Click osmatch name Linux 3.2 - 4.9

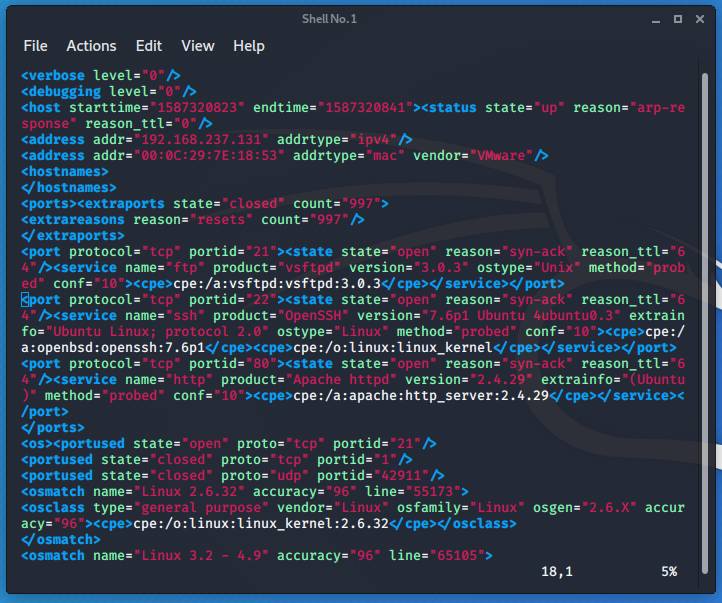tap(201, 556)
